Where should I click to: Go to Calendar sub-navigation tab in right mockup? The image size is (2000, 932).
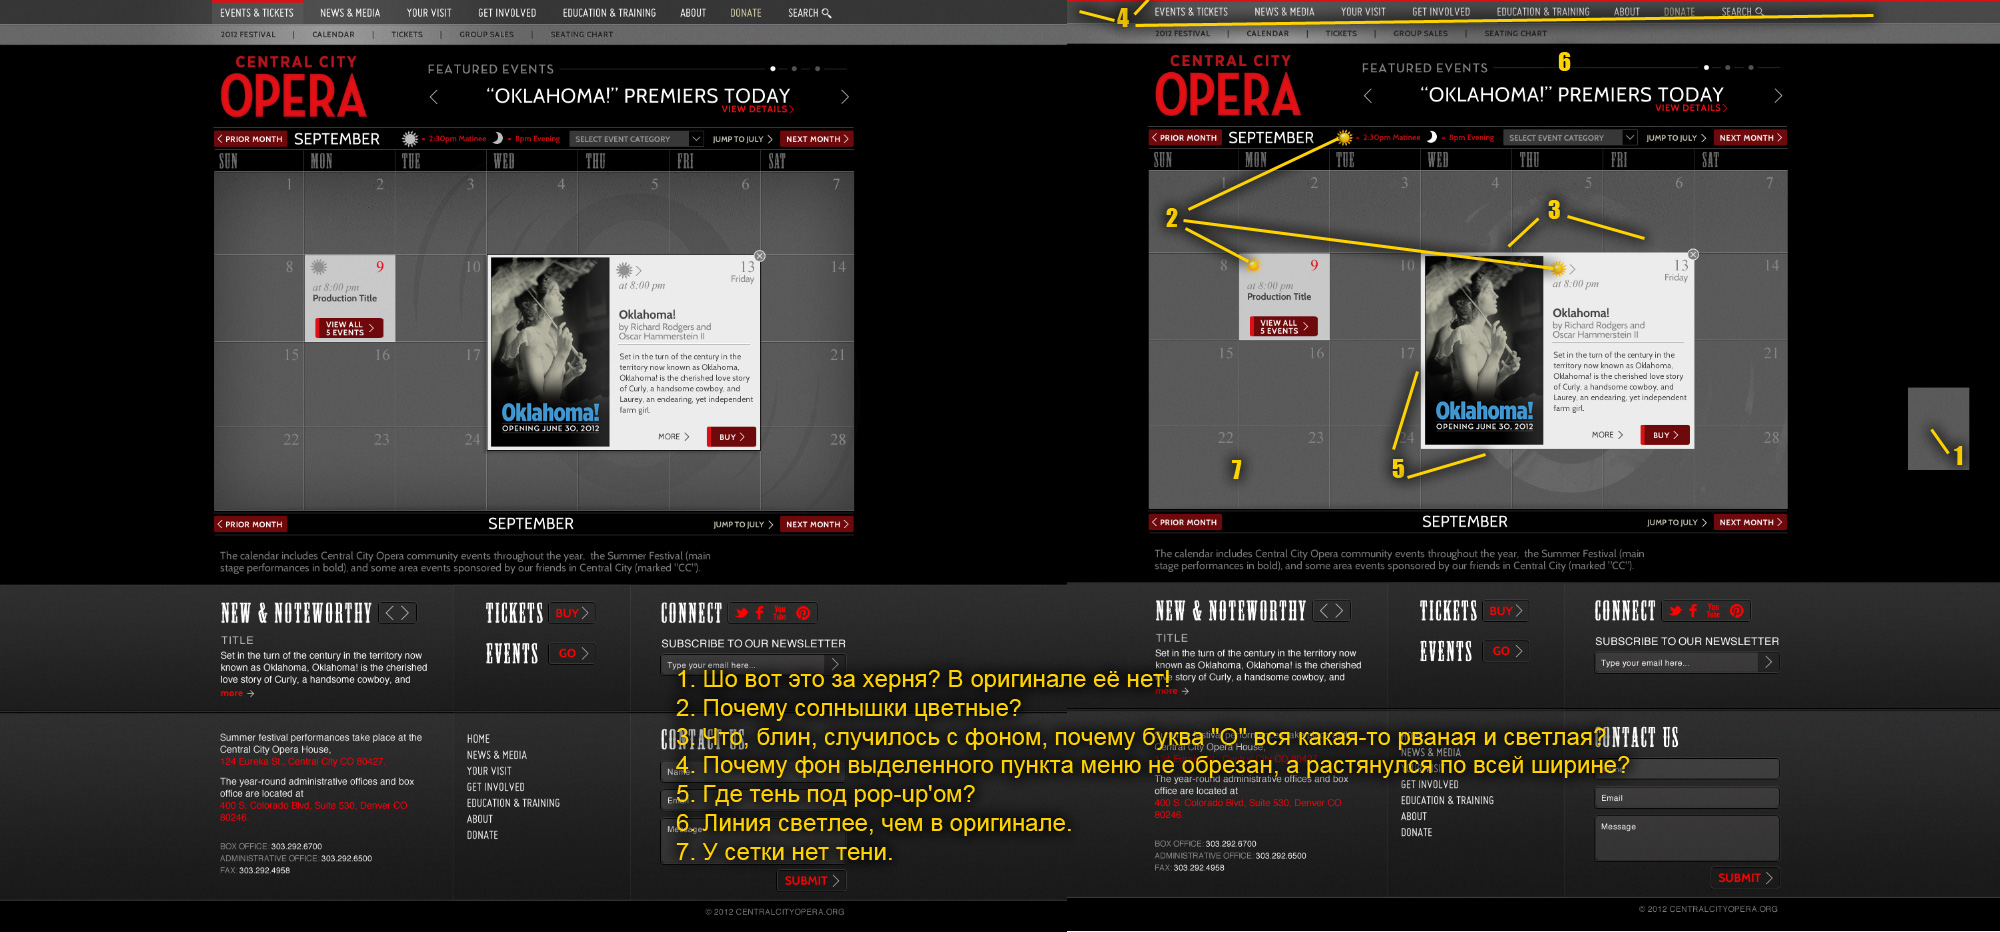(x=1267, y=34)
